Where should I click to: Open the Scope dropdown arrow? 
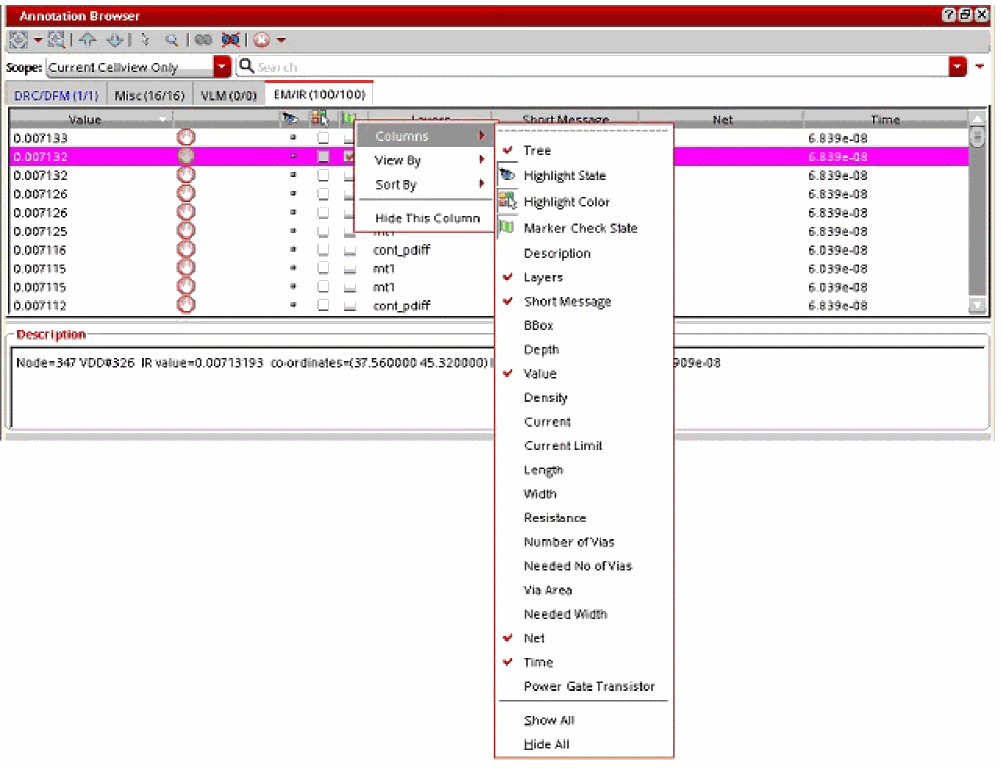pos(222,67)
